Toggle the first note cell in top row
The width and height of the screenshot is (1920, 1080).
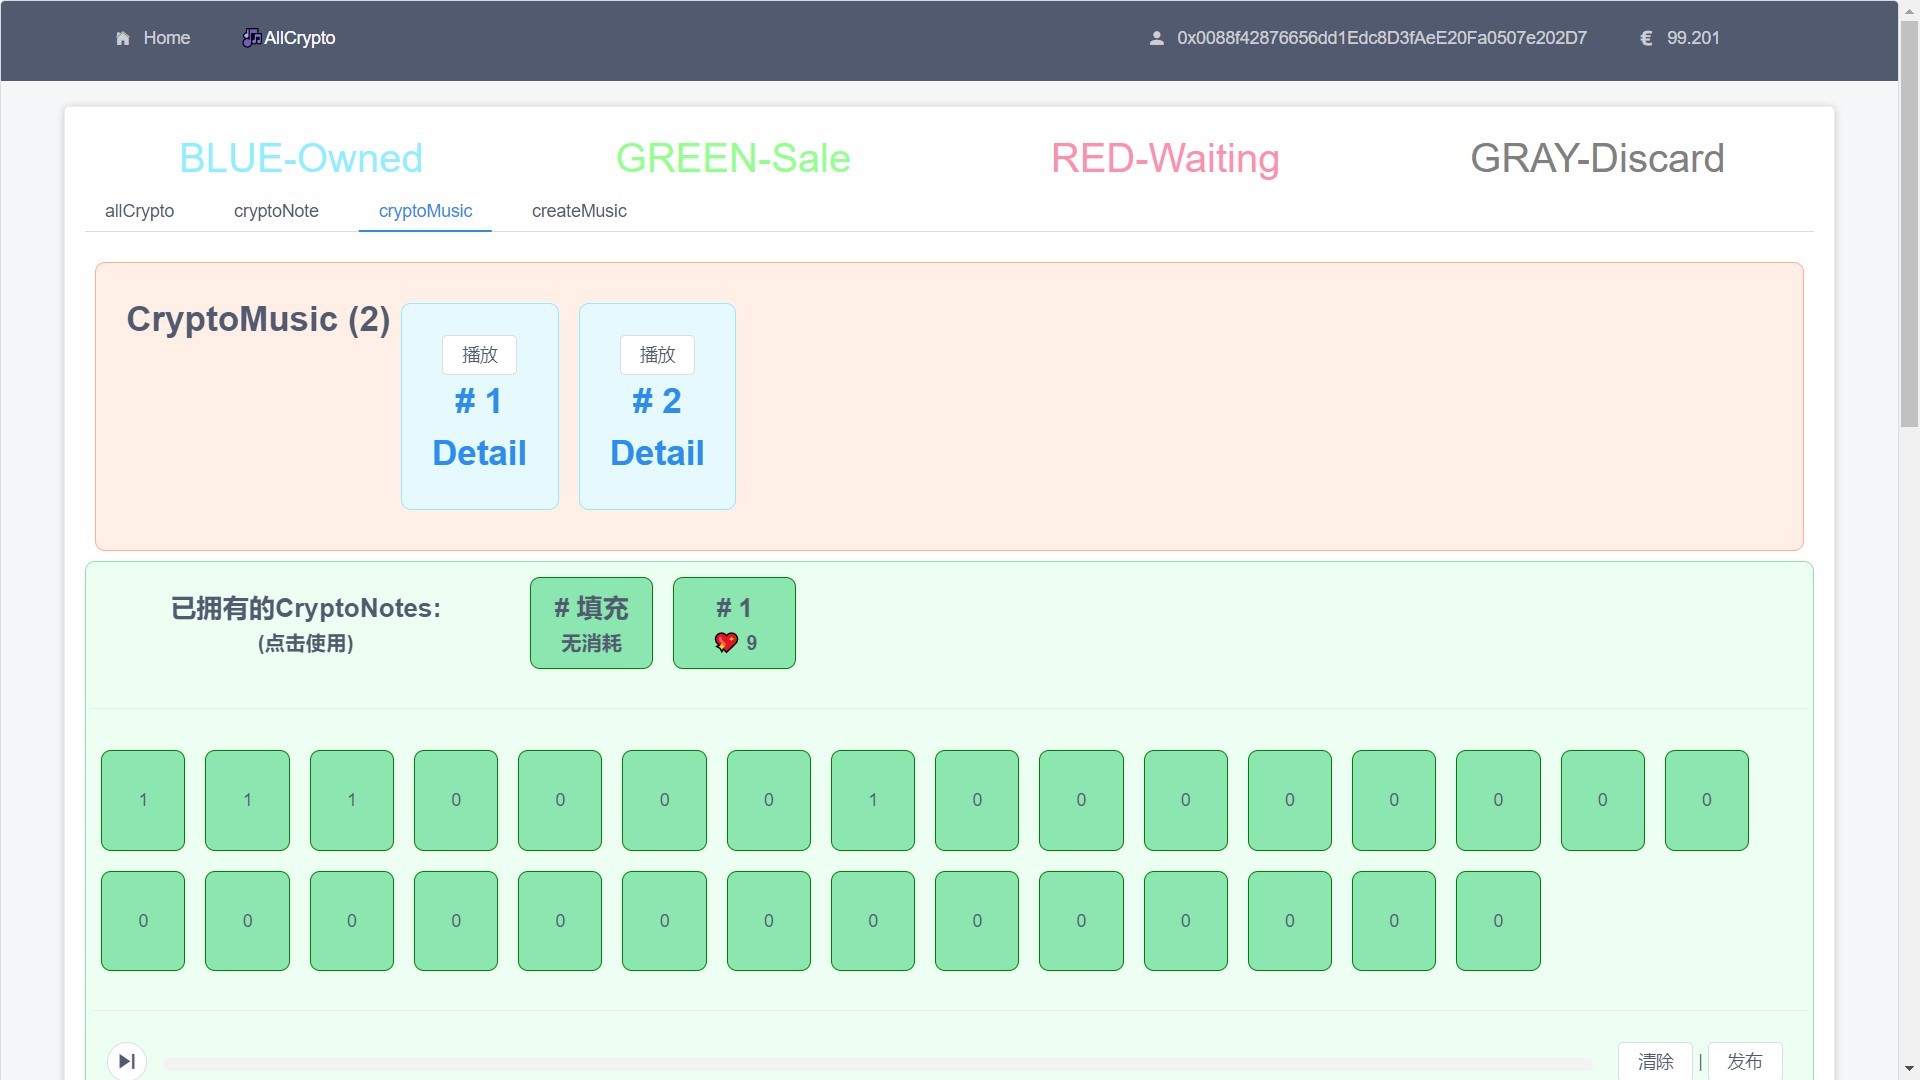pyautogui.click(x=143, y=800)
